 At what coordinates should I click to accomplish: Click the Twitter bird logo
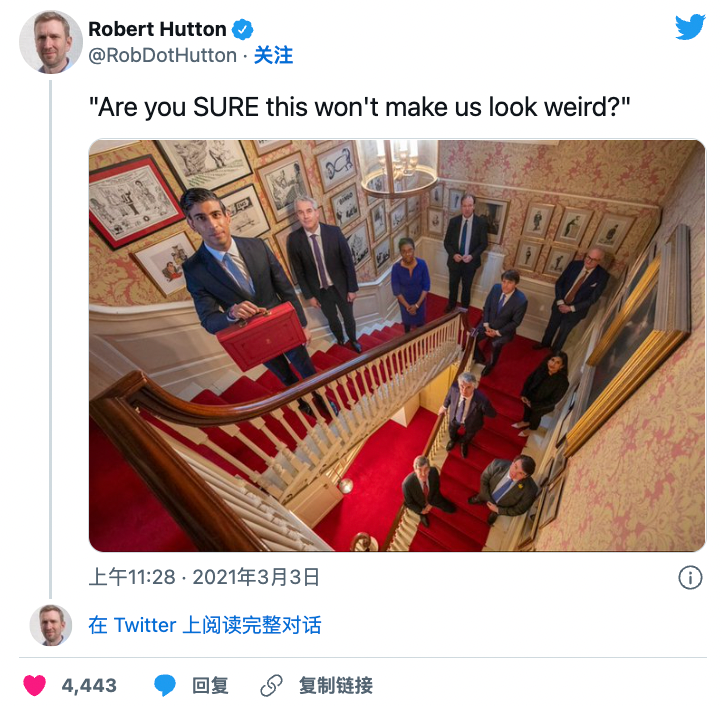pos(690,27)
